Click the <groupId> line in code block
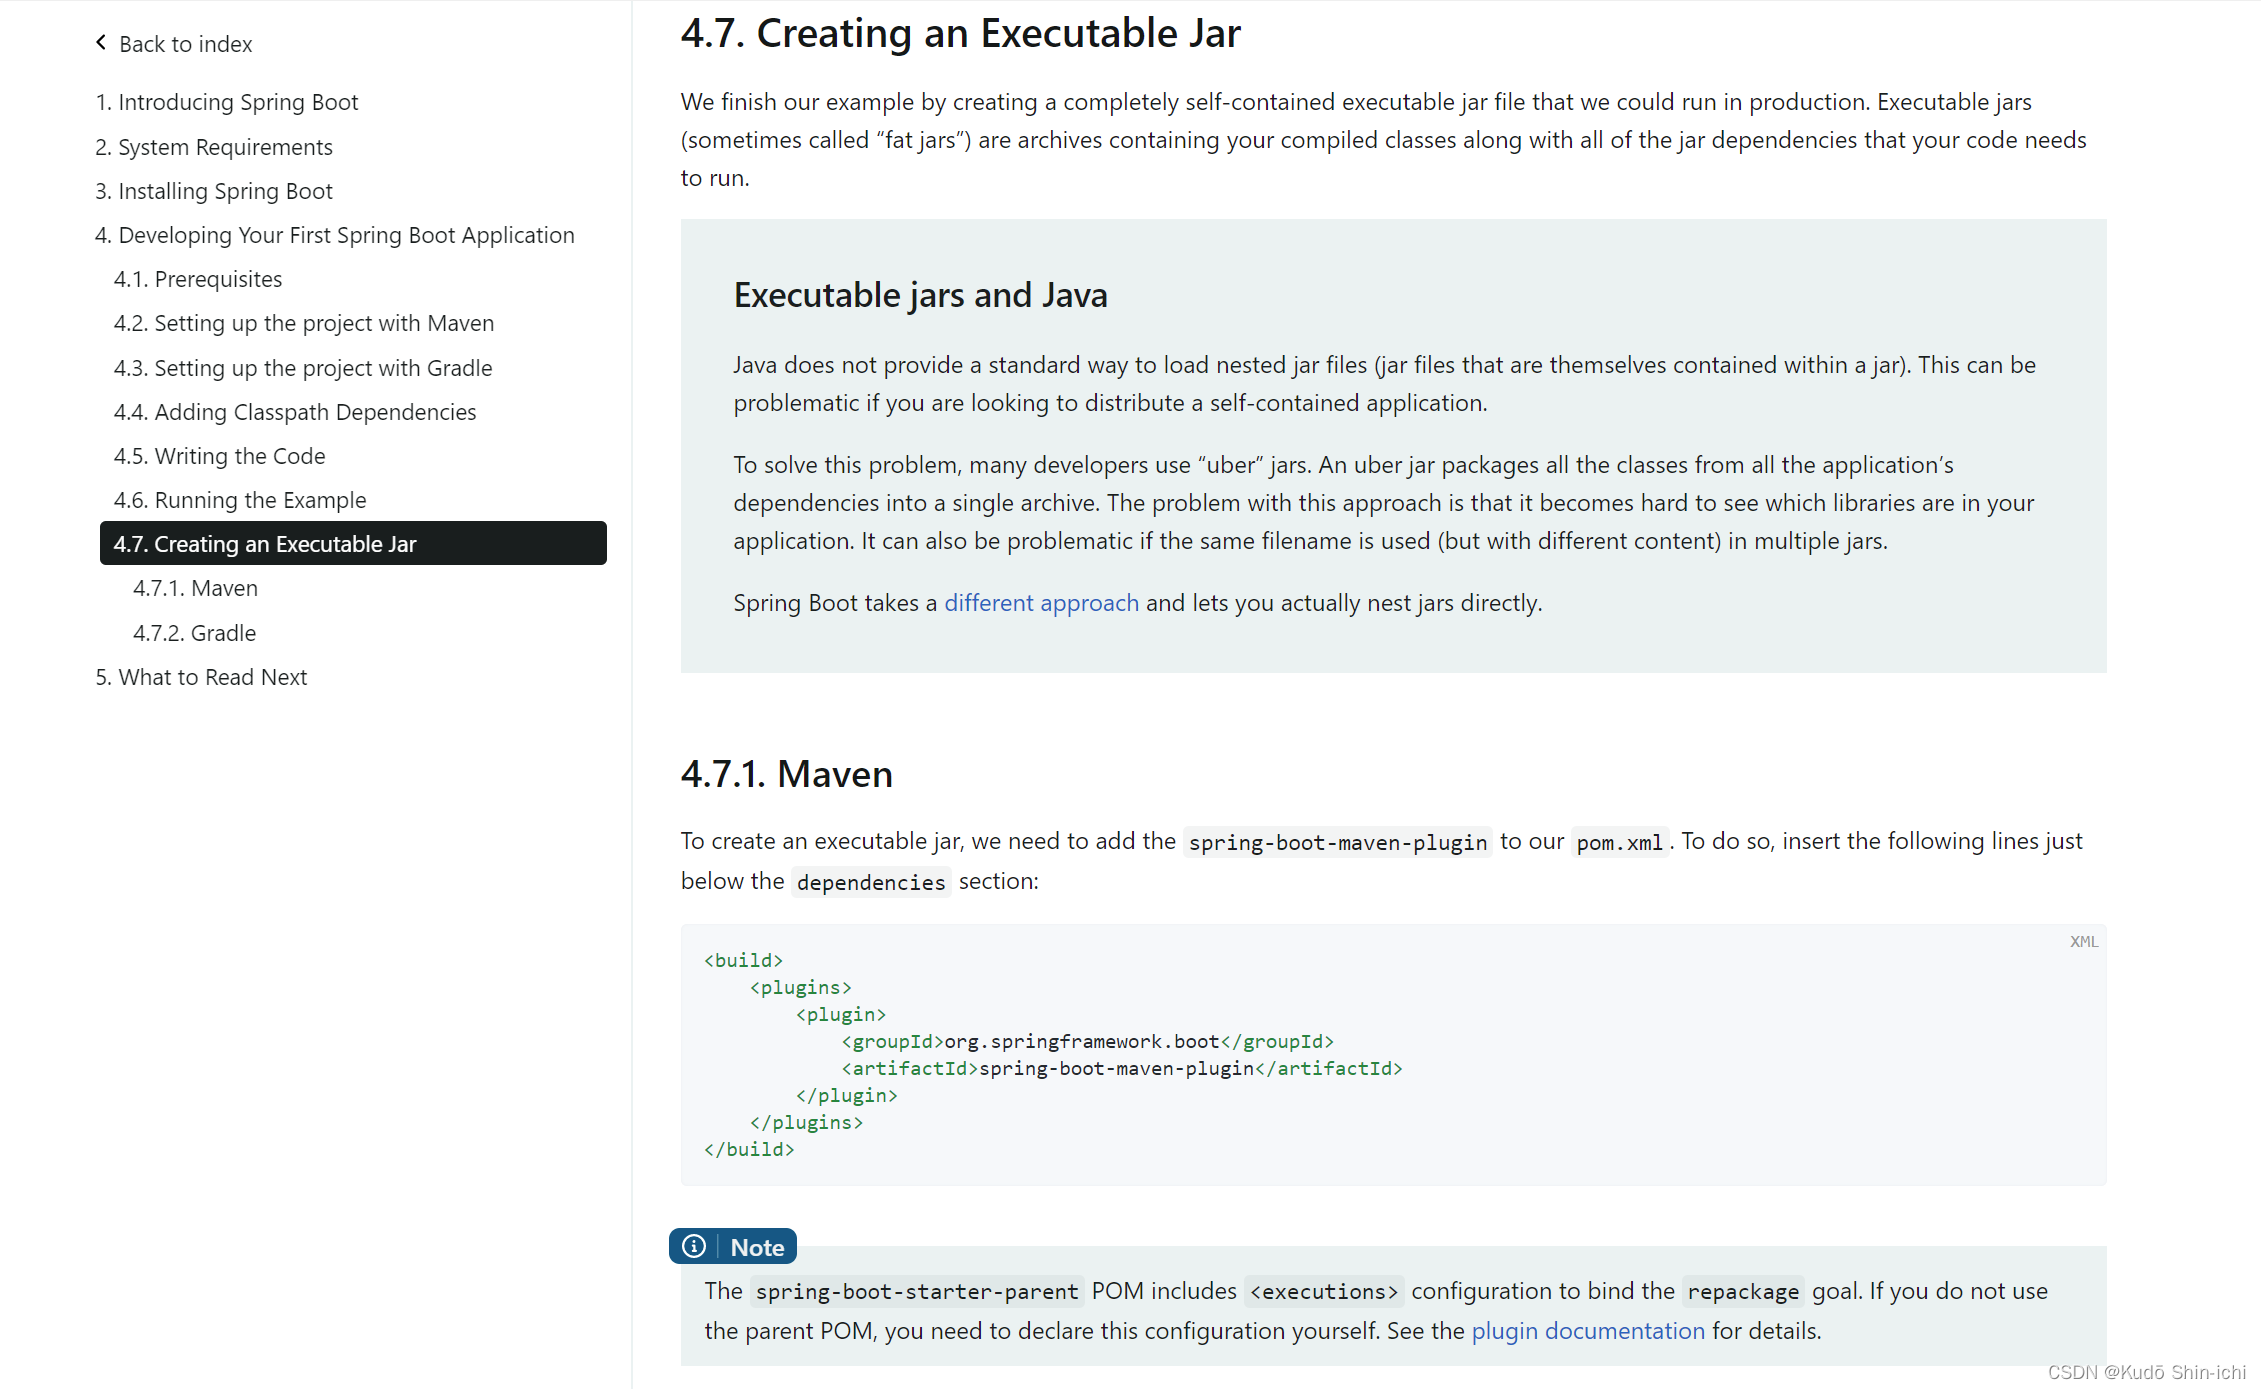The width and height of the screenshot is (2261, 1389). pos(1087,1041)
